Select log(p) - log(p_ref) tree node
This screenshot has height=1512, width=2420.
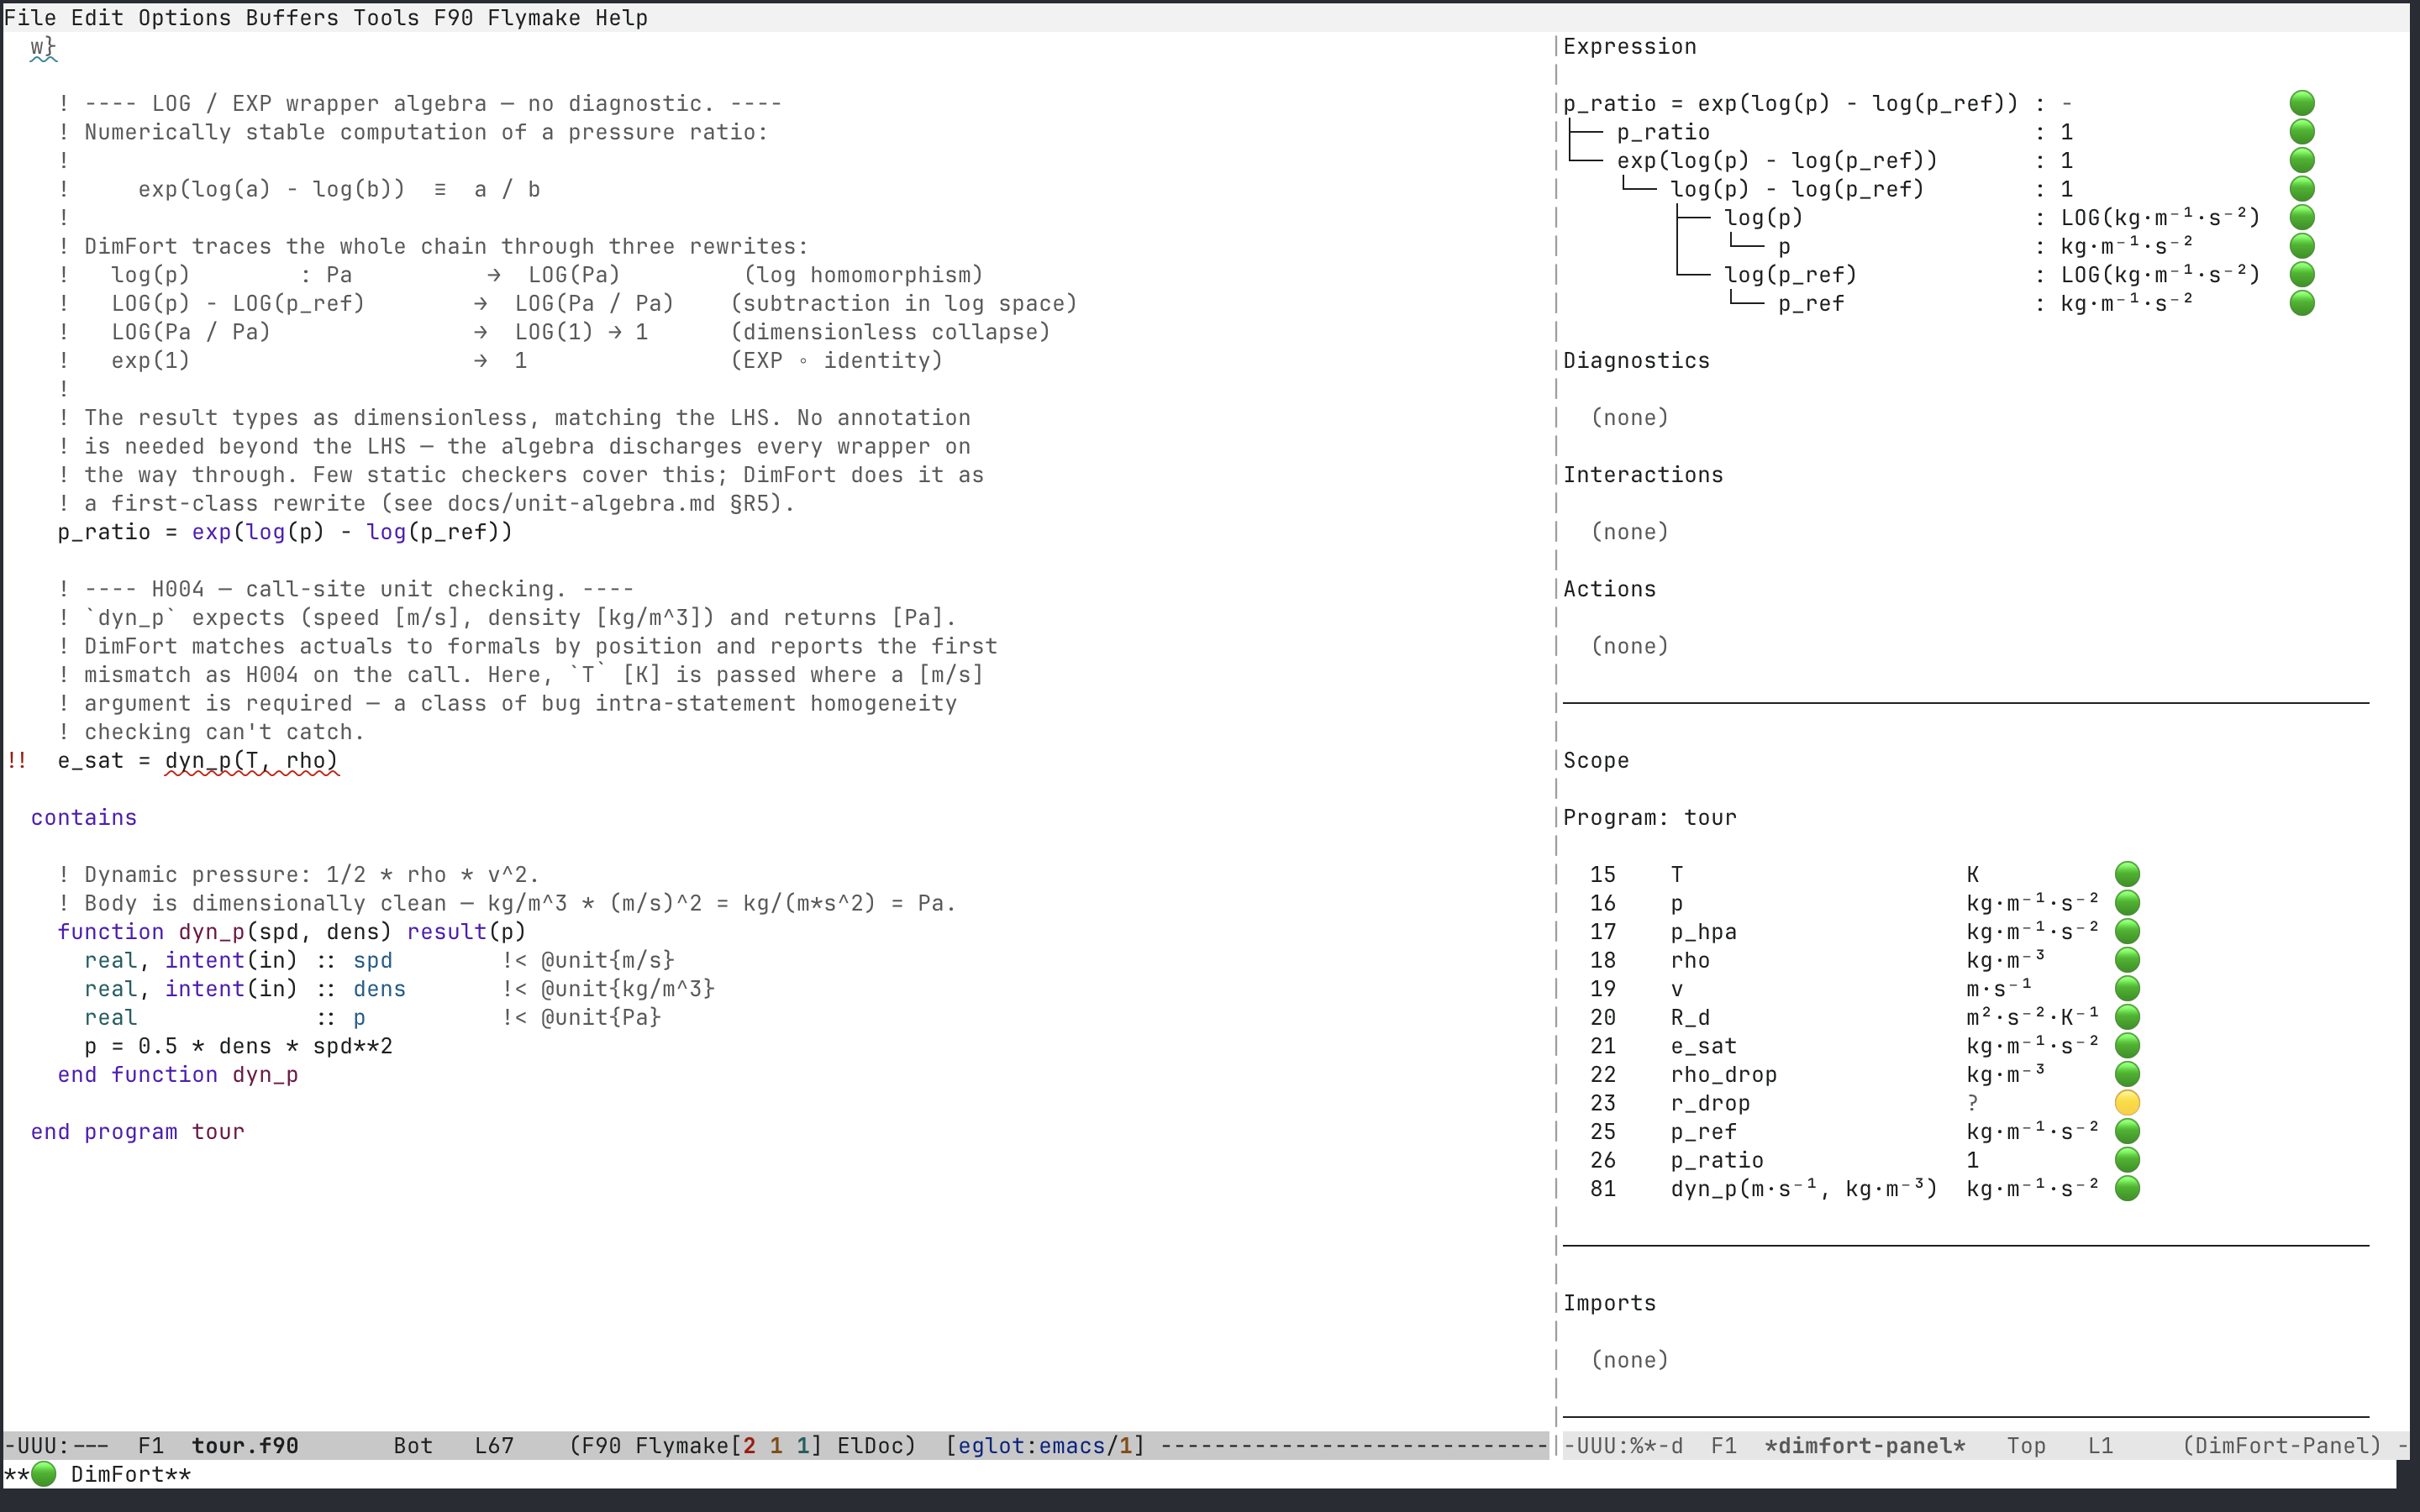(1797, 189)
